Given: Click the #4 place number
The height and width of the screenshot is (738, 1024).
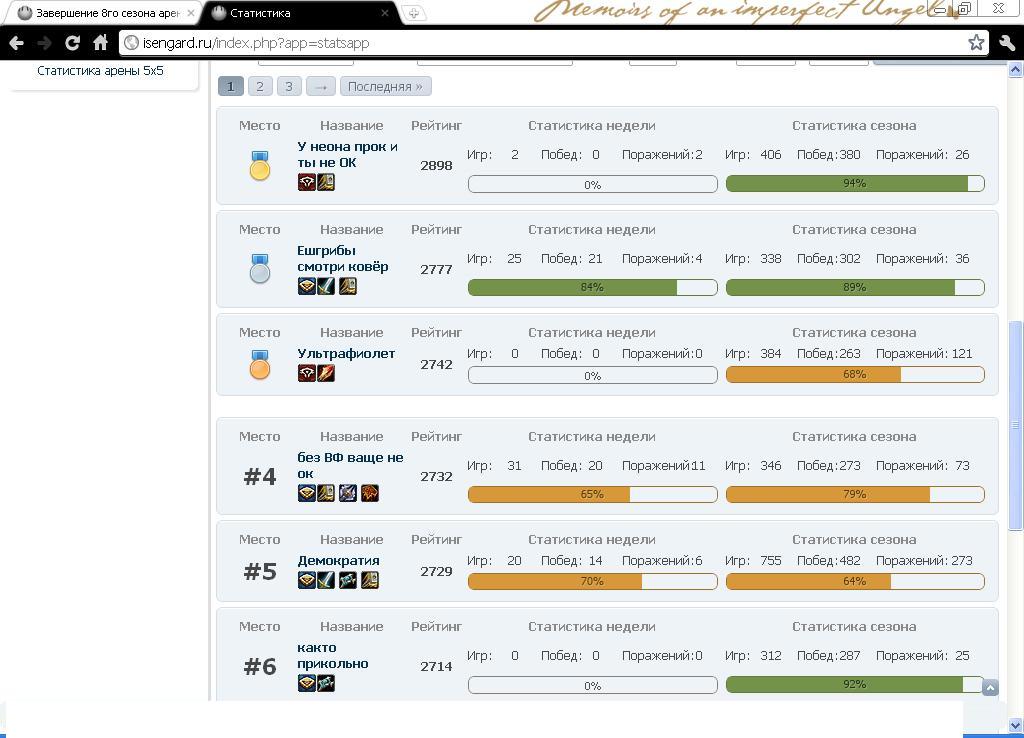Looking at the screenshot, I should click(x=260, y=477).
